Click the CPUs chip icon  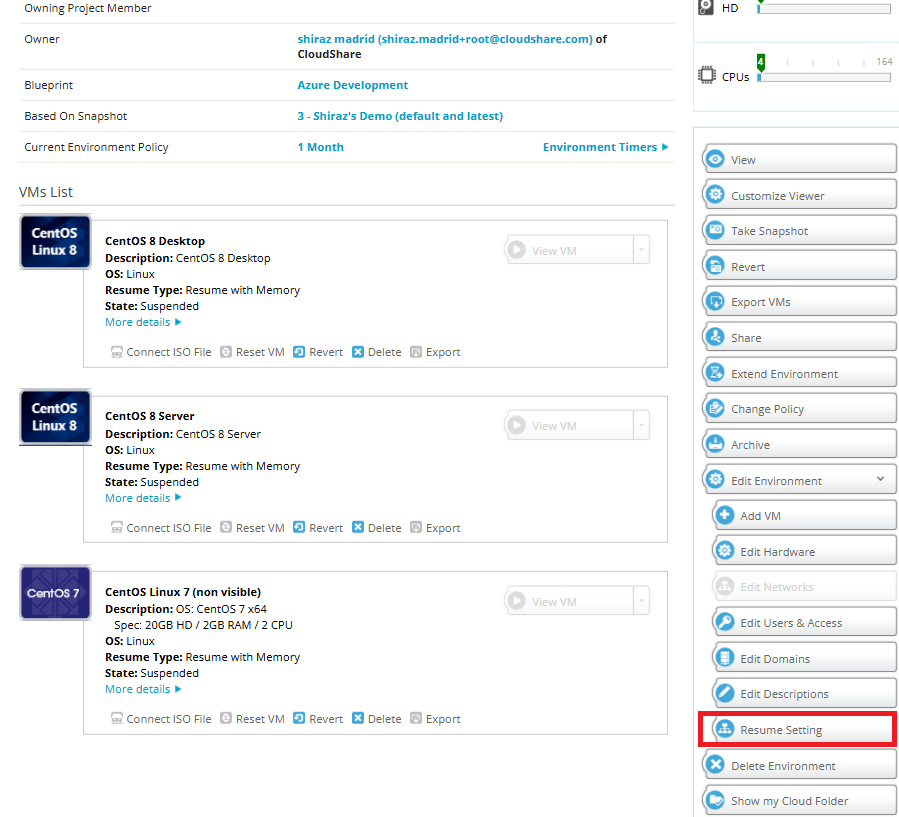point(707,75)
